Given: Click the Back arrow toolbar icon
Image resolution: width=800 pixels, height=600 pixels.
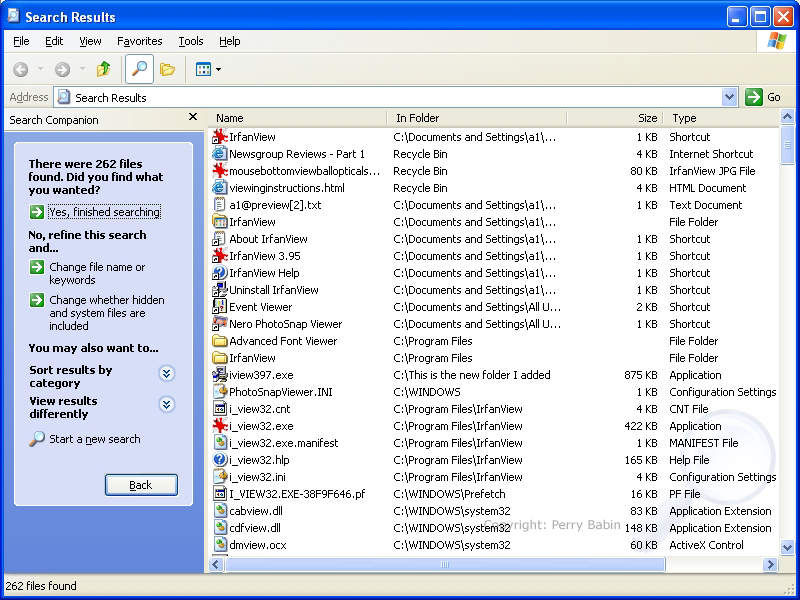Looking at the screenshot, I should tap(20, 69).
